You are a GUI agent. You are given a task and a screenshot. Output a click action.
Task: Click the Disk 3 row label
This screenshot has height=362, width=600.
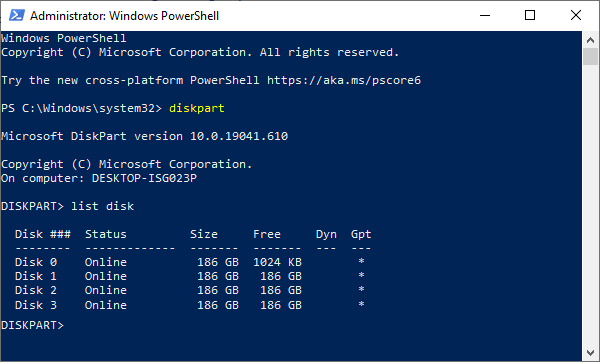coord(36,305)
